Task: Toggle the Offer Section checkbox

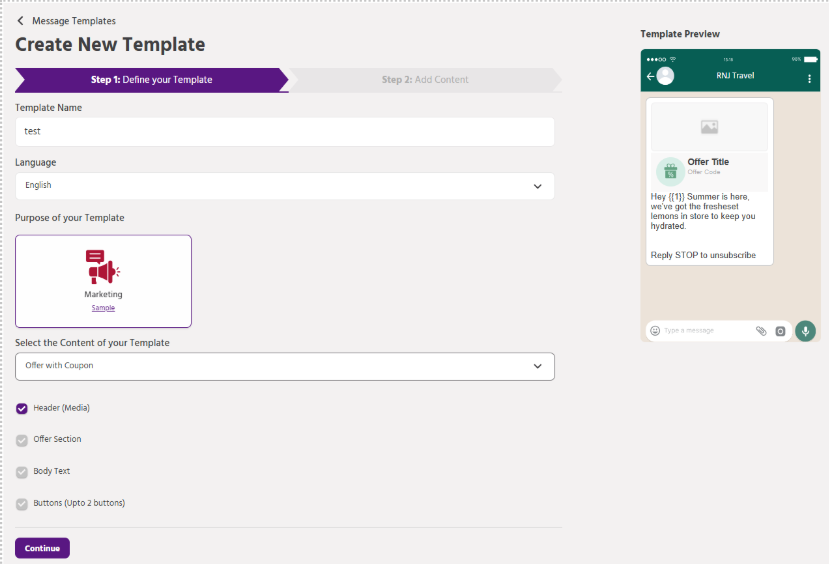Action: click(22, 440)
